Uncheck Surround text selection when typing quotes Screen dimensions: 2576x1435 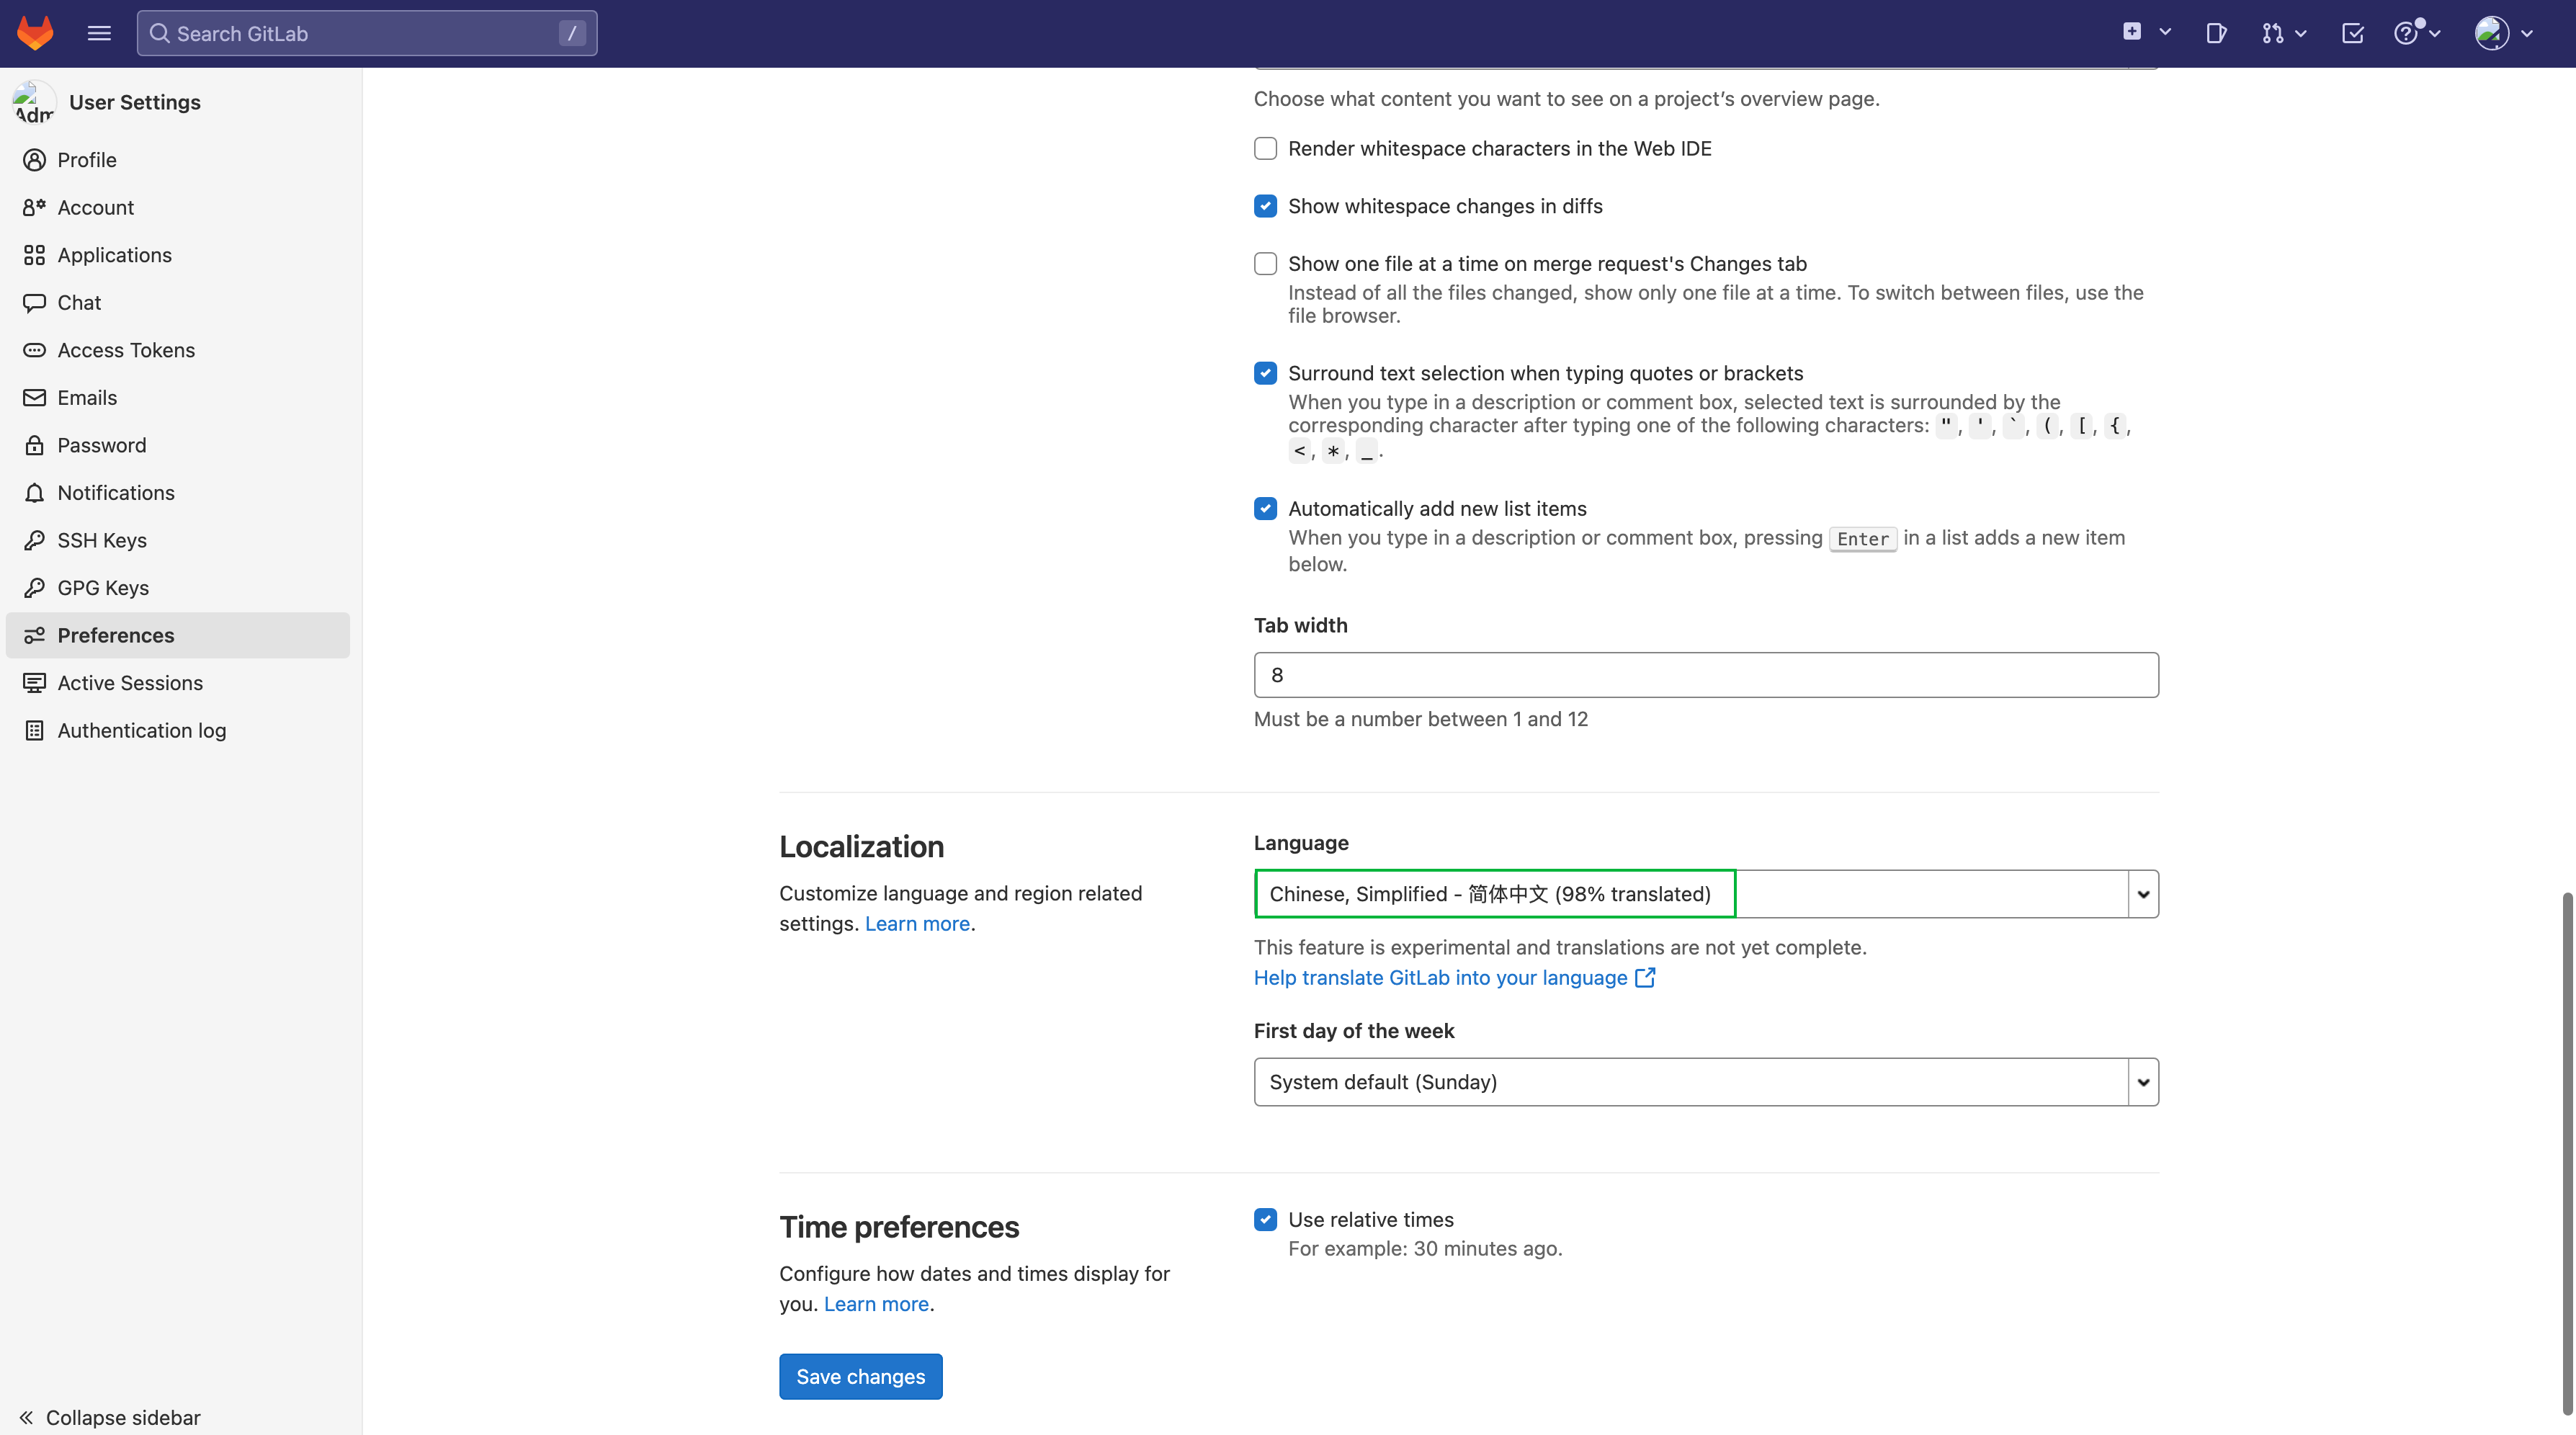click(1265, 373)
